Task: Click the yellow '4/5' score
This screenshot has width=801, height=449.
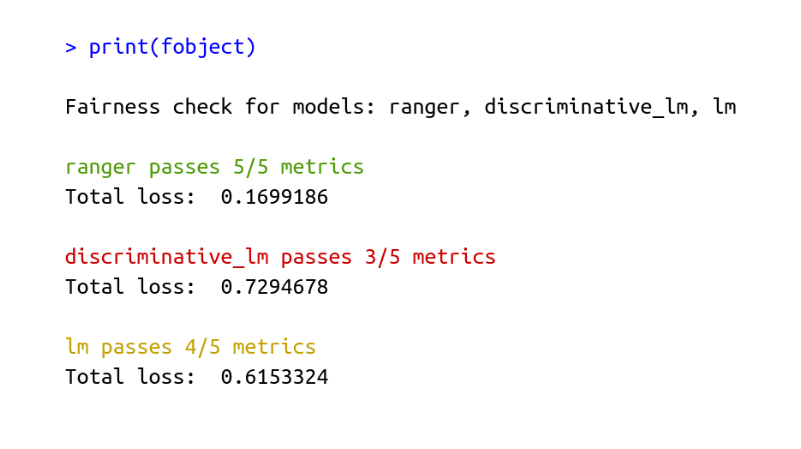Action: (x=203, y=347)
